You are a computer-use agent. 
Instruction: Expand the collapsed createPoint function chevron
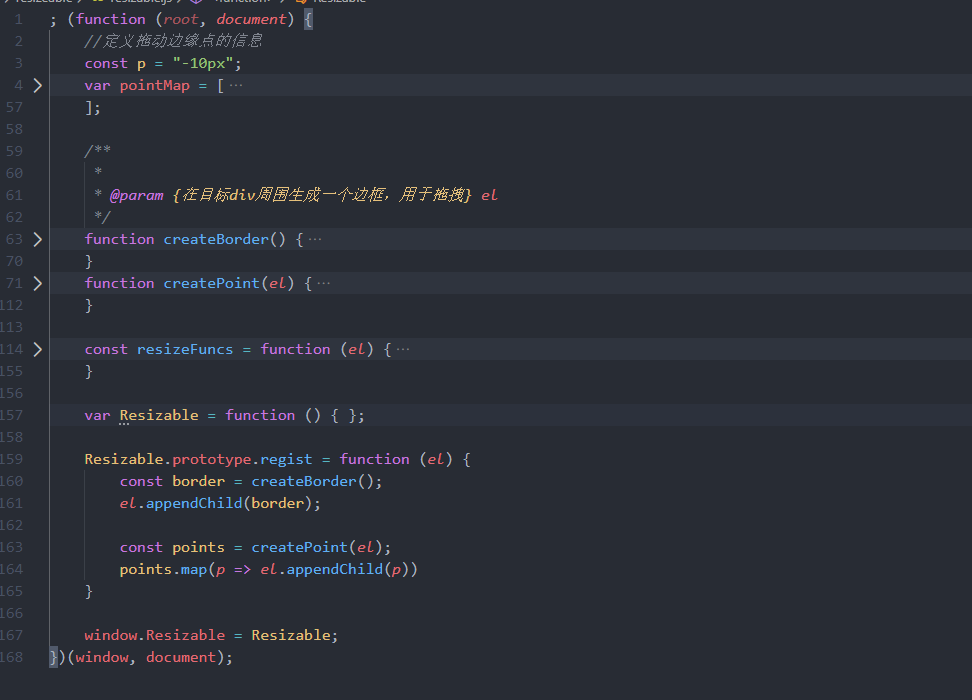pyautogui.click(x=38, y=283)
